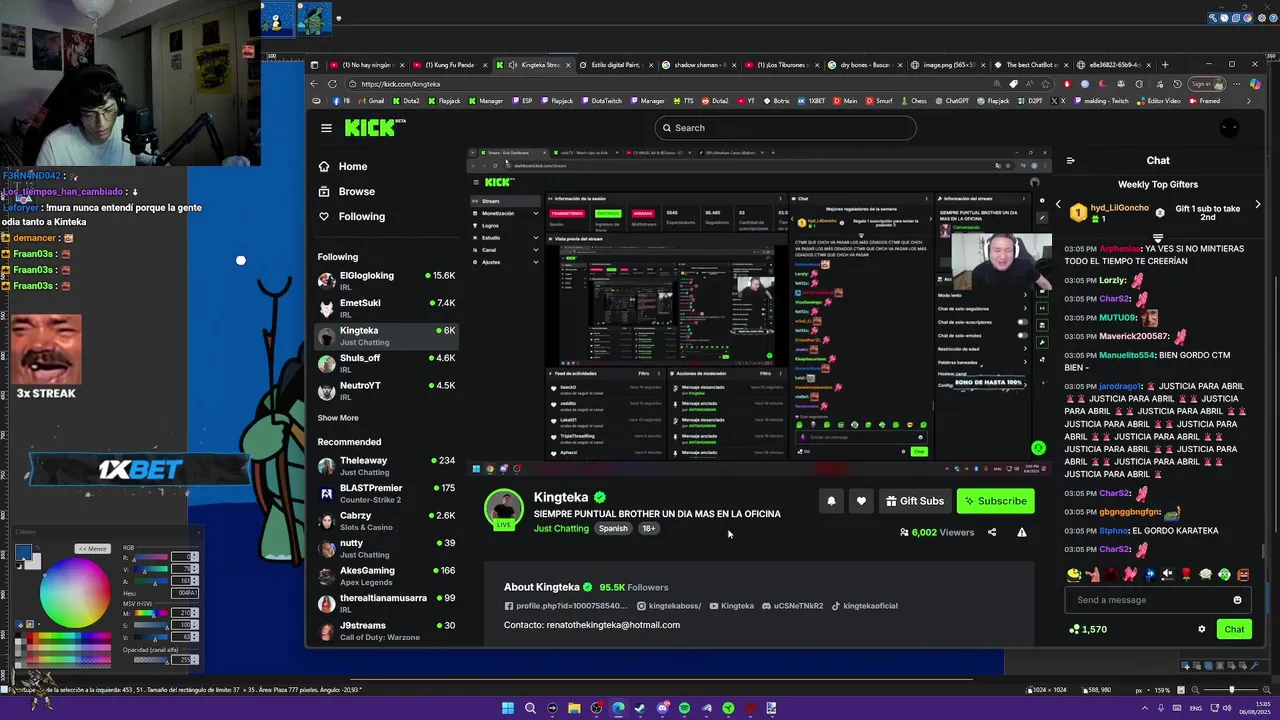Click the Hex value field in Colores
1280x720 pixels.
[x=185, y=593]
